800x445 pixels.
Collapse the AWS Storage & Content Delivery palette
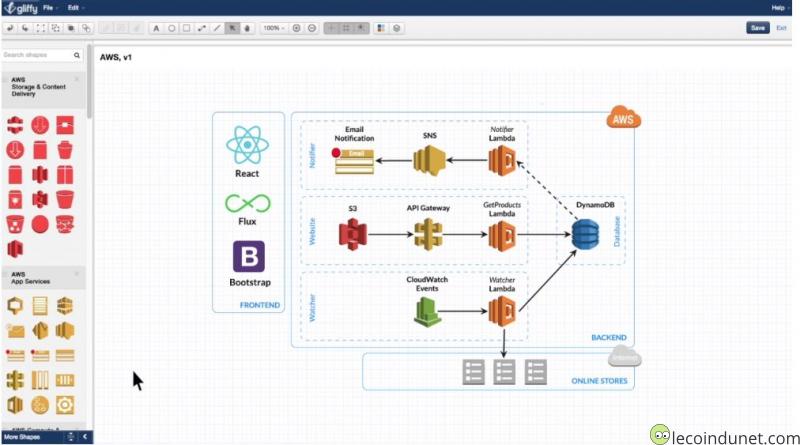[x=77, y=80]
